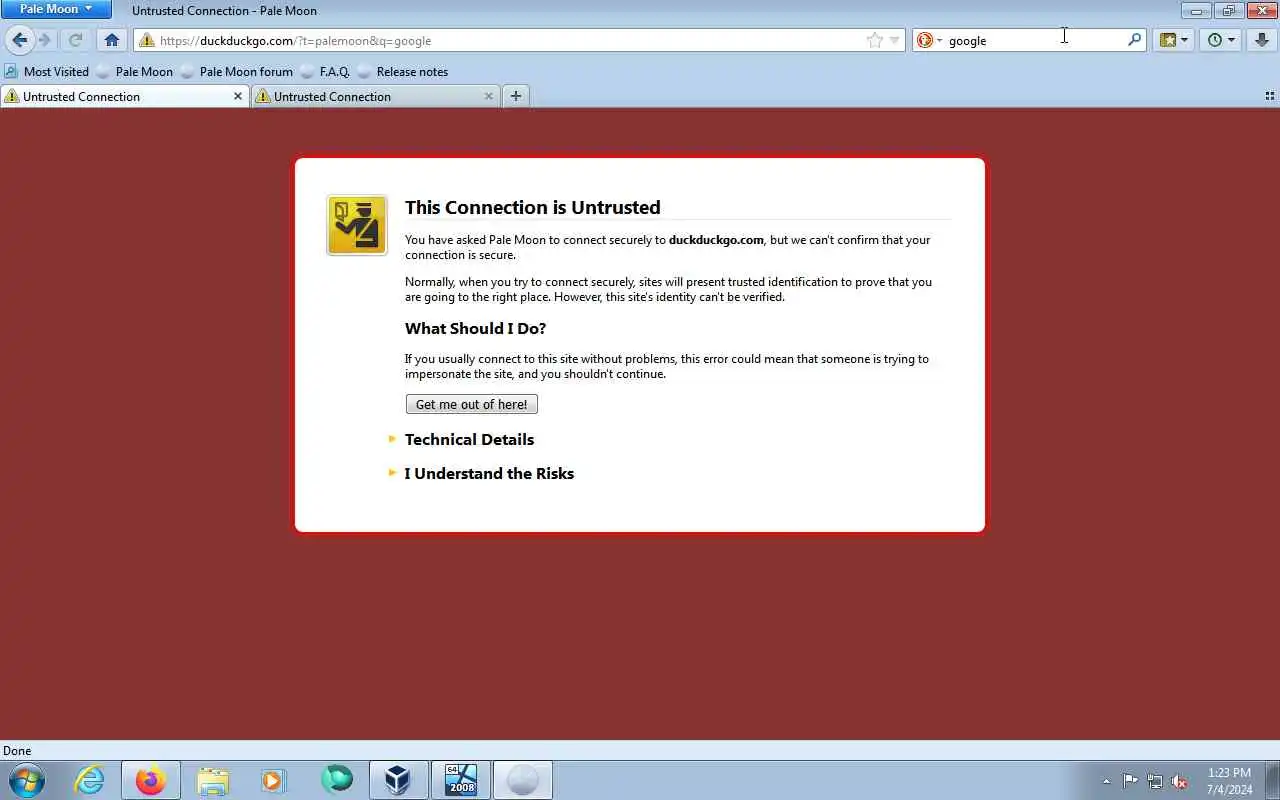This screenshot has width=1280, height=800.
Task: Open the clock showing 1:23 PM
Action: pyautogui.click(x=1229, y=781)
